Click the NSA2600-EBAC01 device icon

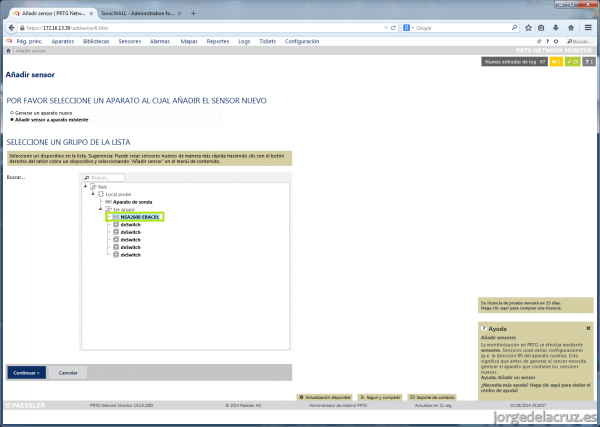(116, 217)
